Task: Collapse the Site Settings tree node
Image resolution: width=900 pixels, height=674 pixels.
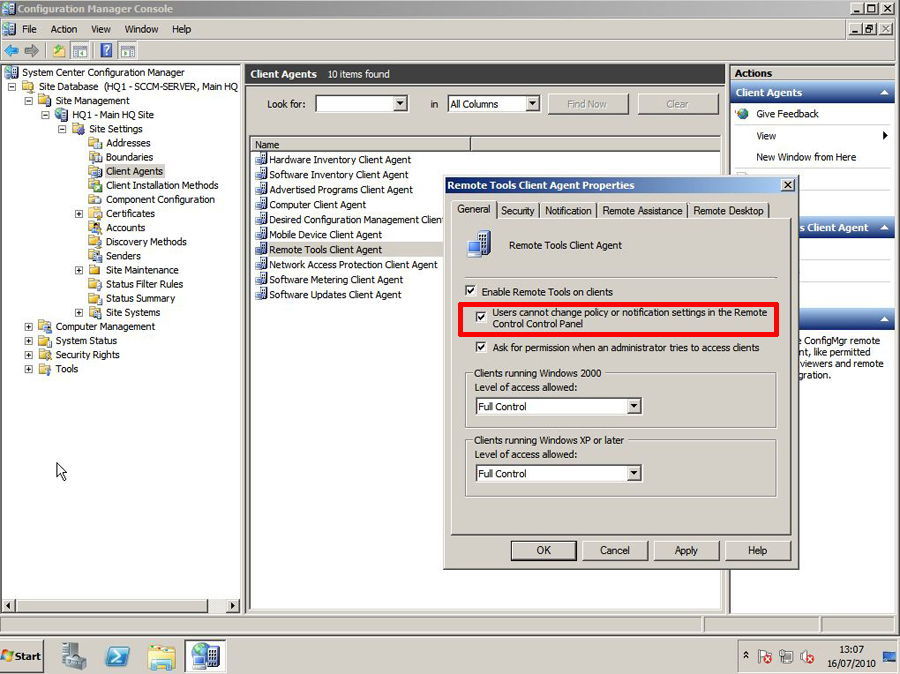Action: tap(62, 129)
